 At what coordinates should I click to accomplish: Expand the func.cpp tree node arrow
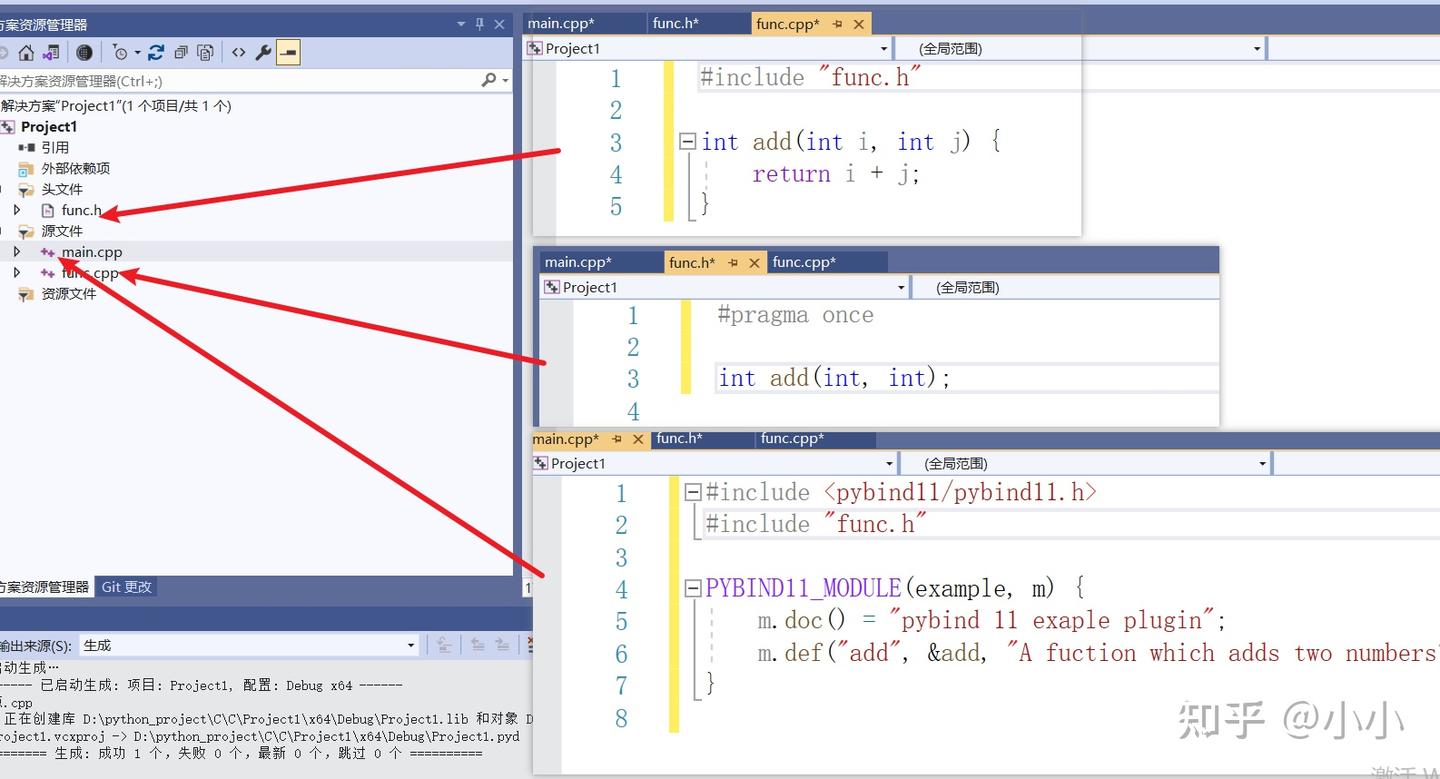(17, 273)
